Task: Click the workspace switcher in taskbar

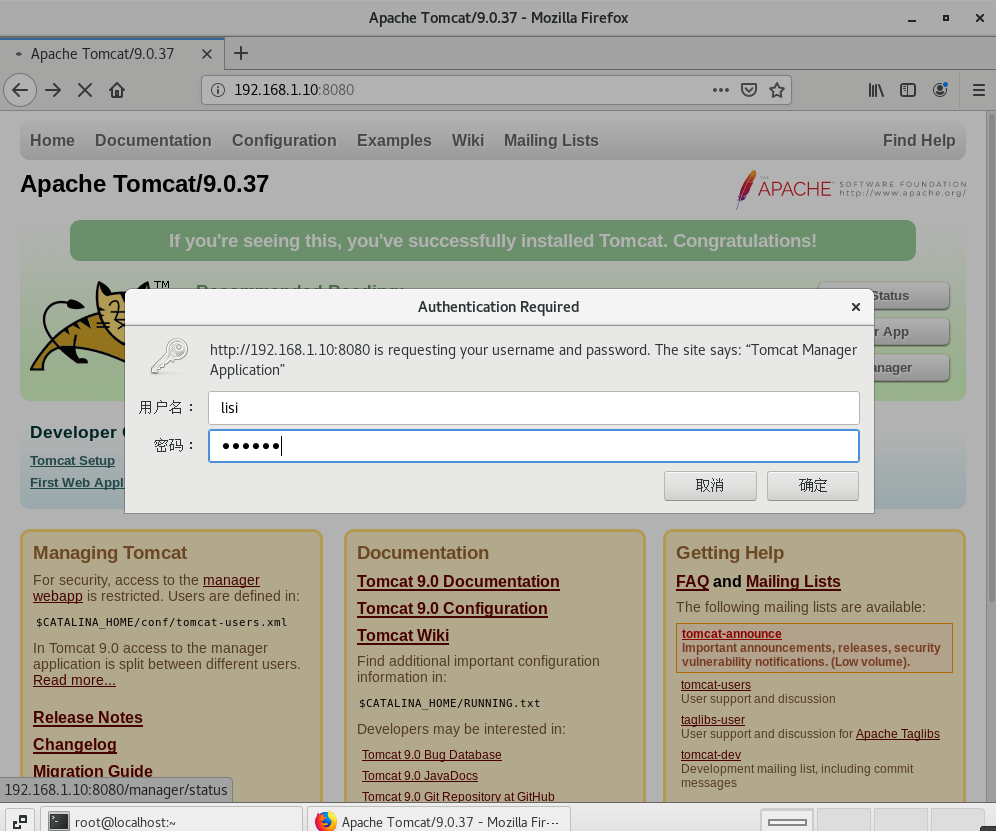Action: click(873, 820)
